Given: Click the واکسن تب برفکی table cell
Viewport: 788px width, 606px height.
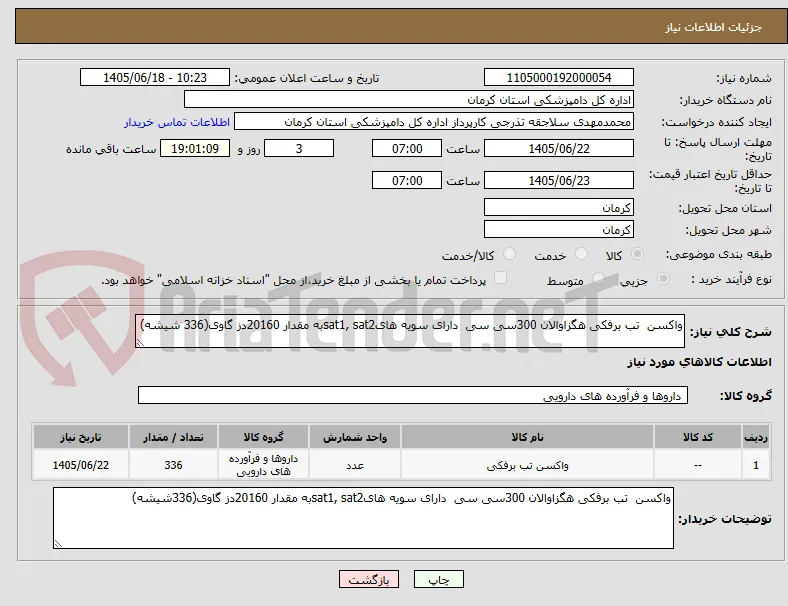Looking at the screenshot, I should pos(527,465).
